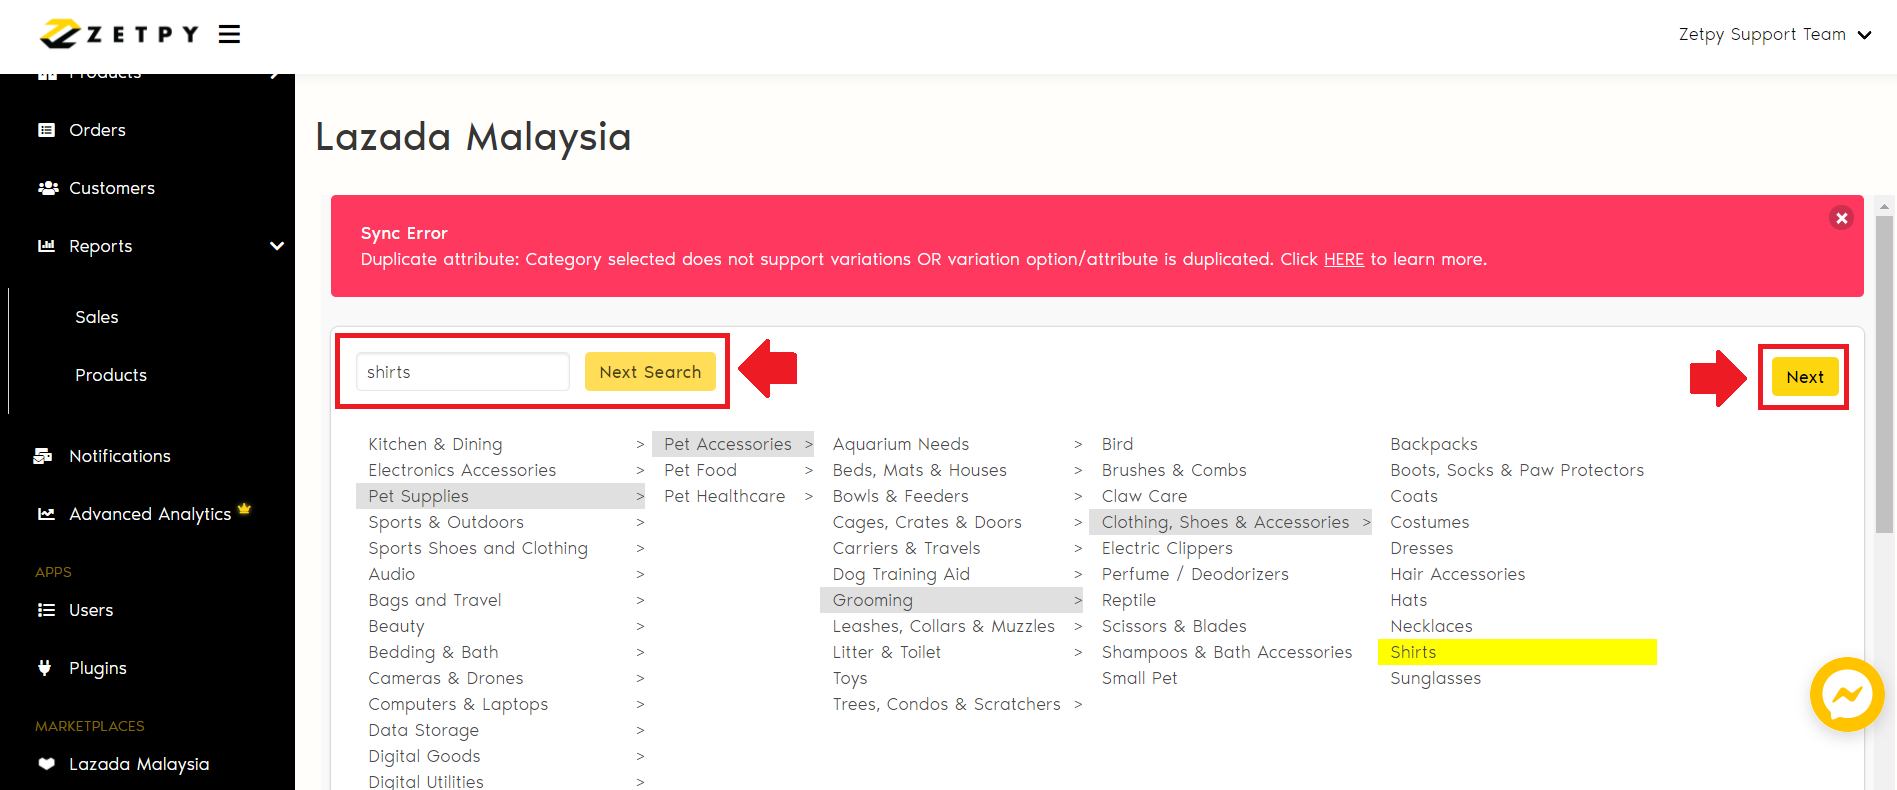This screenshot has width=1897, height=790.
Task: Select the Necklaces category
Action: [1431, 626]
